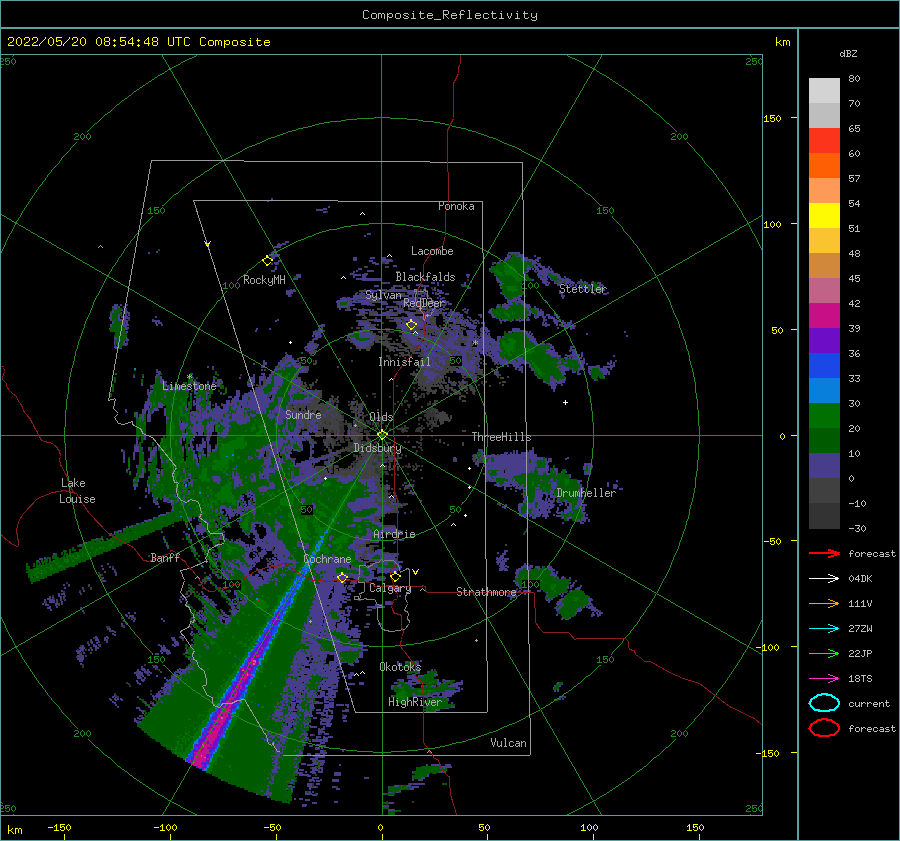Click the radar site diamond above Didsbury
The image size is (900, 841).
382,435
